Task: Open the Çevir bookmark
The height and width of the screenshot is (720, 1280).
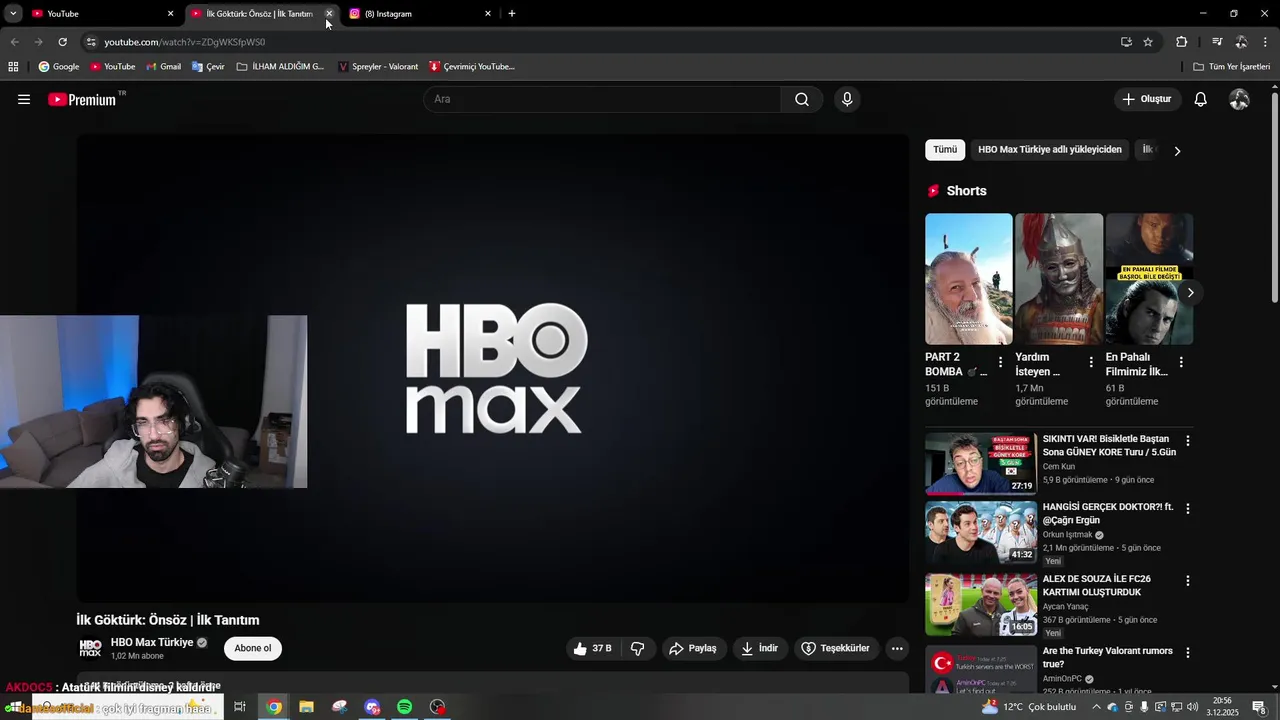Action: (208, 67)
